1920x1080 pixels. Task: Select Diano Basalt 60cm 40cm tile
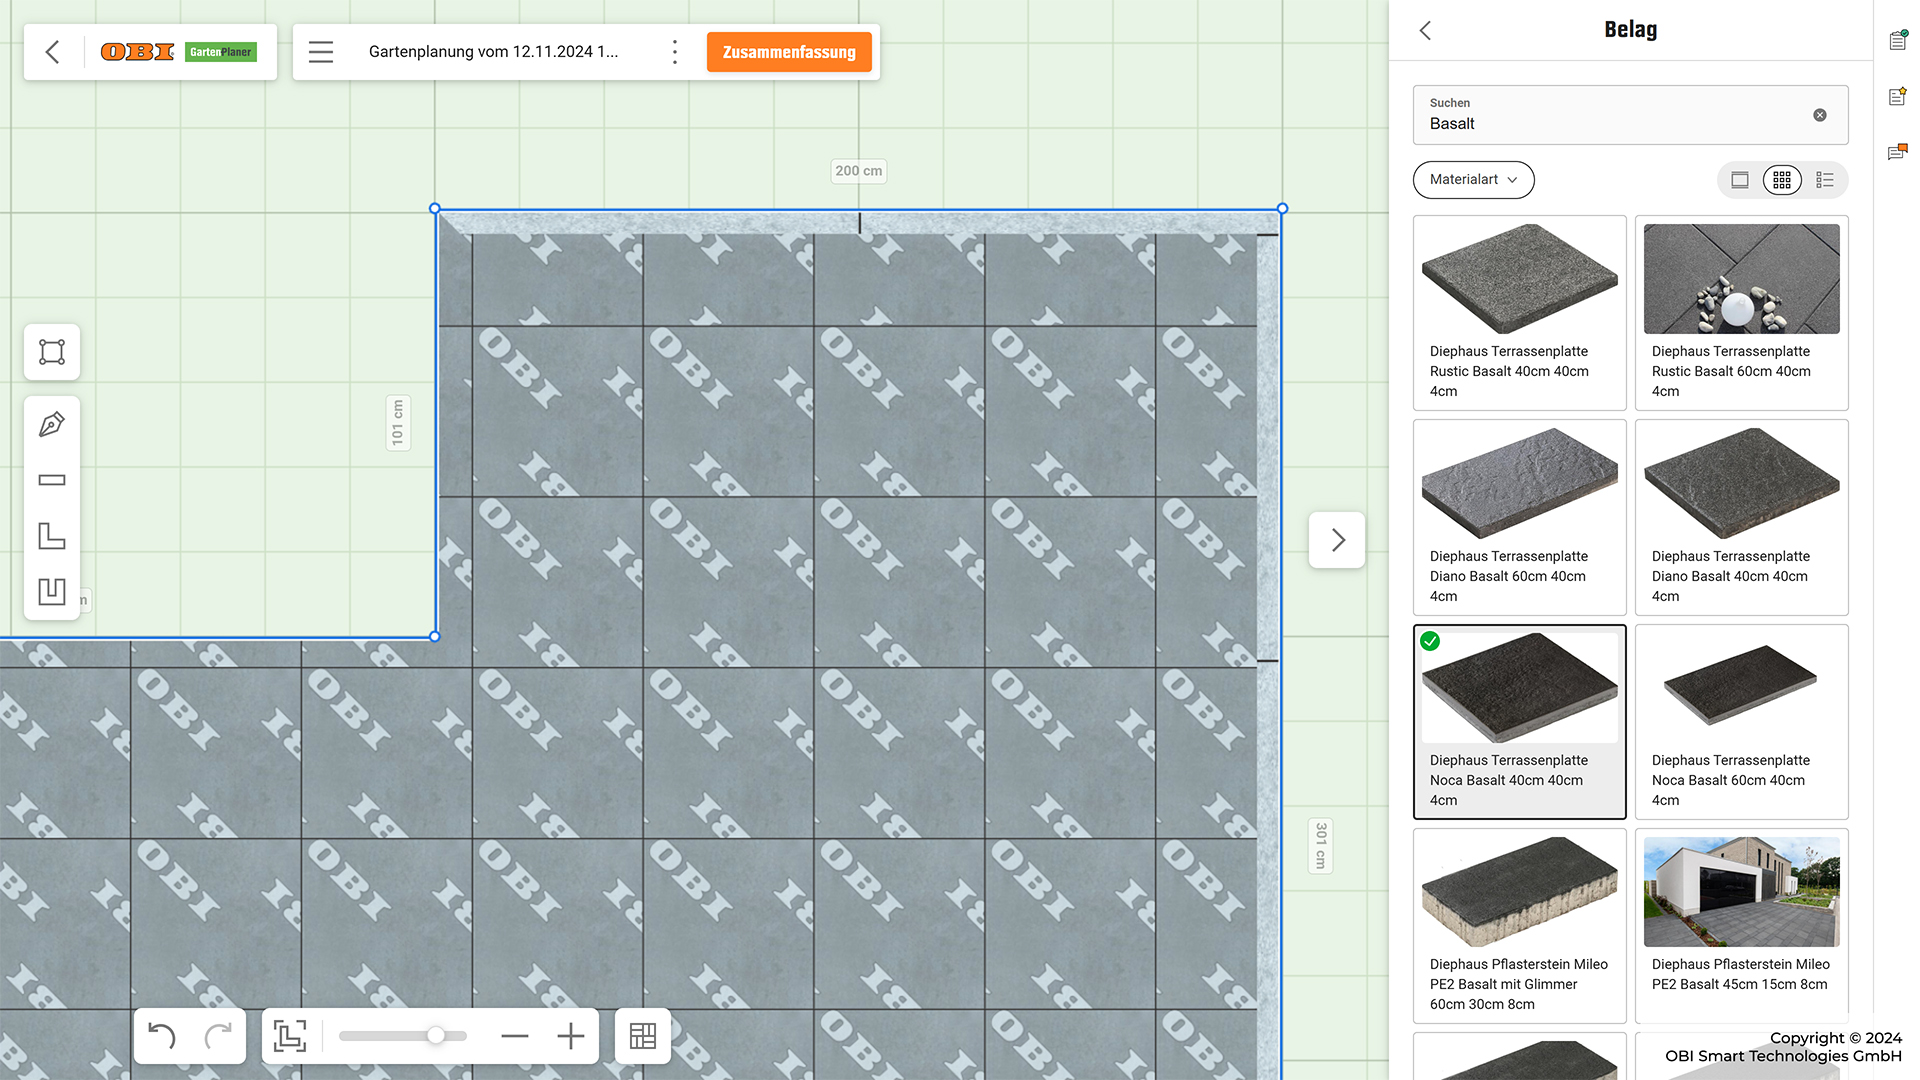coord(1520,517)
